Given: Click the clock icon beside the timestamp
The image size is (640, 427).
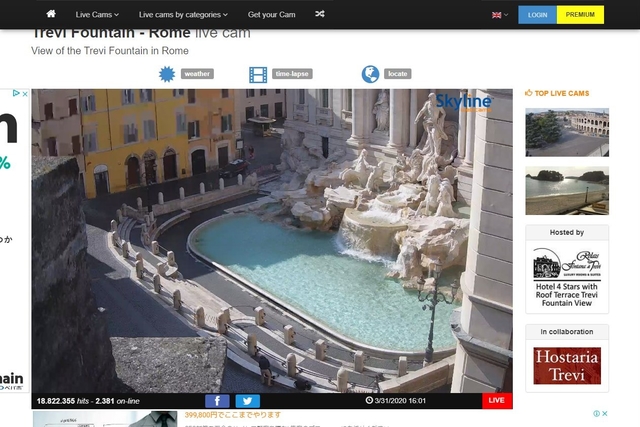Looking at the screenshot, I should (x=369, y=400).
